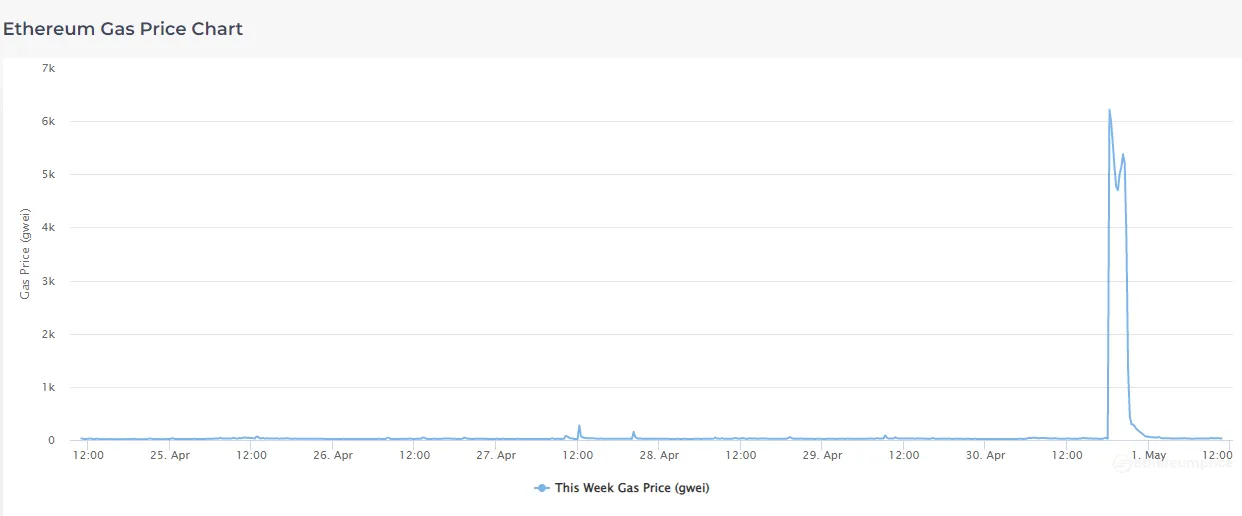Click the 30. Apr date label
Image resolution: width=1242 pixels, height=516 pixels.
[985, 455]
